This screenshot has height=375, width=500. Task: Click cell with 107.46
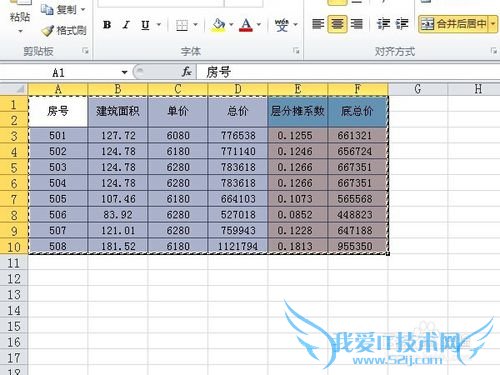tap(118, 199)
